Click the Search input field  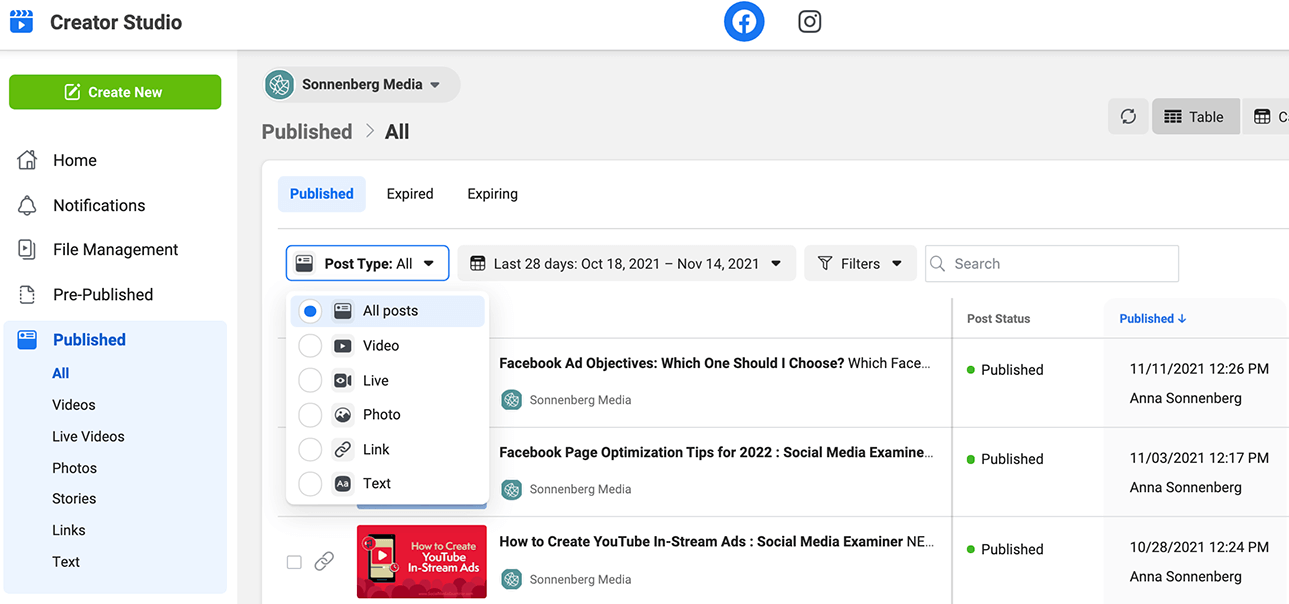(1052, 264)
